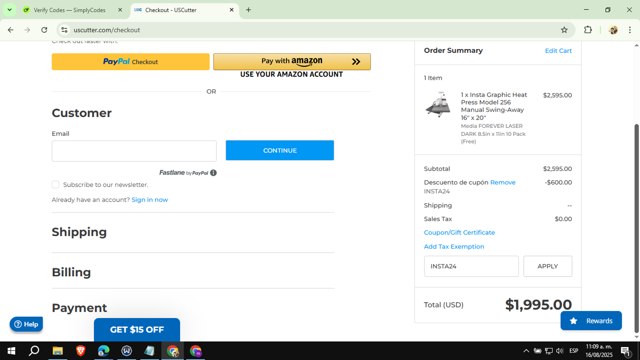Click the GET $15 OFF banner

point(137,329)
